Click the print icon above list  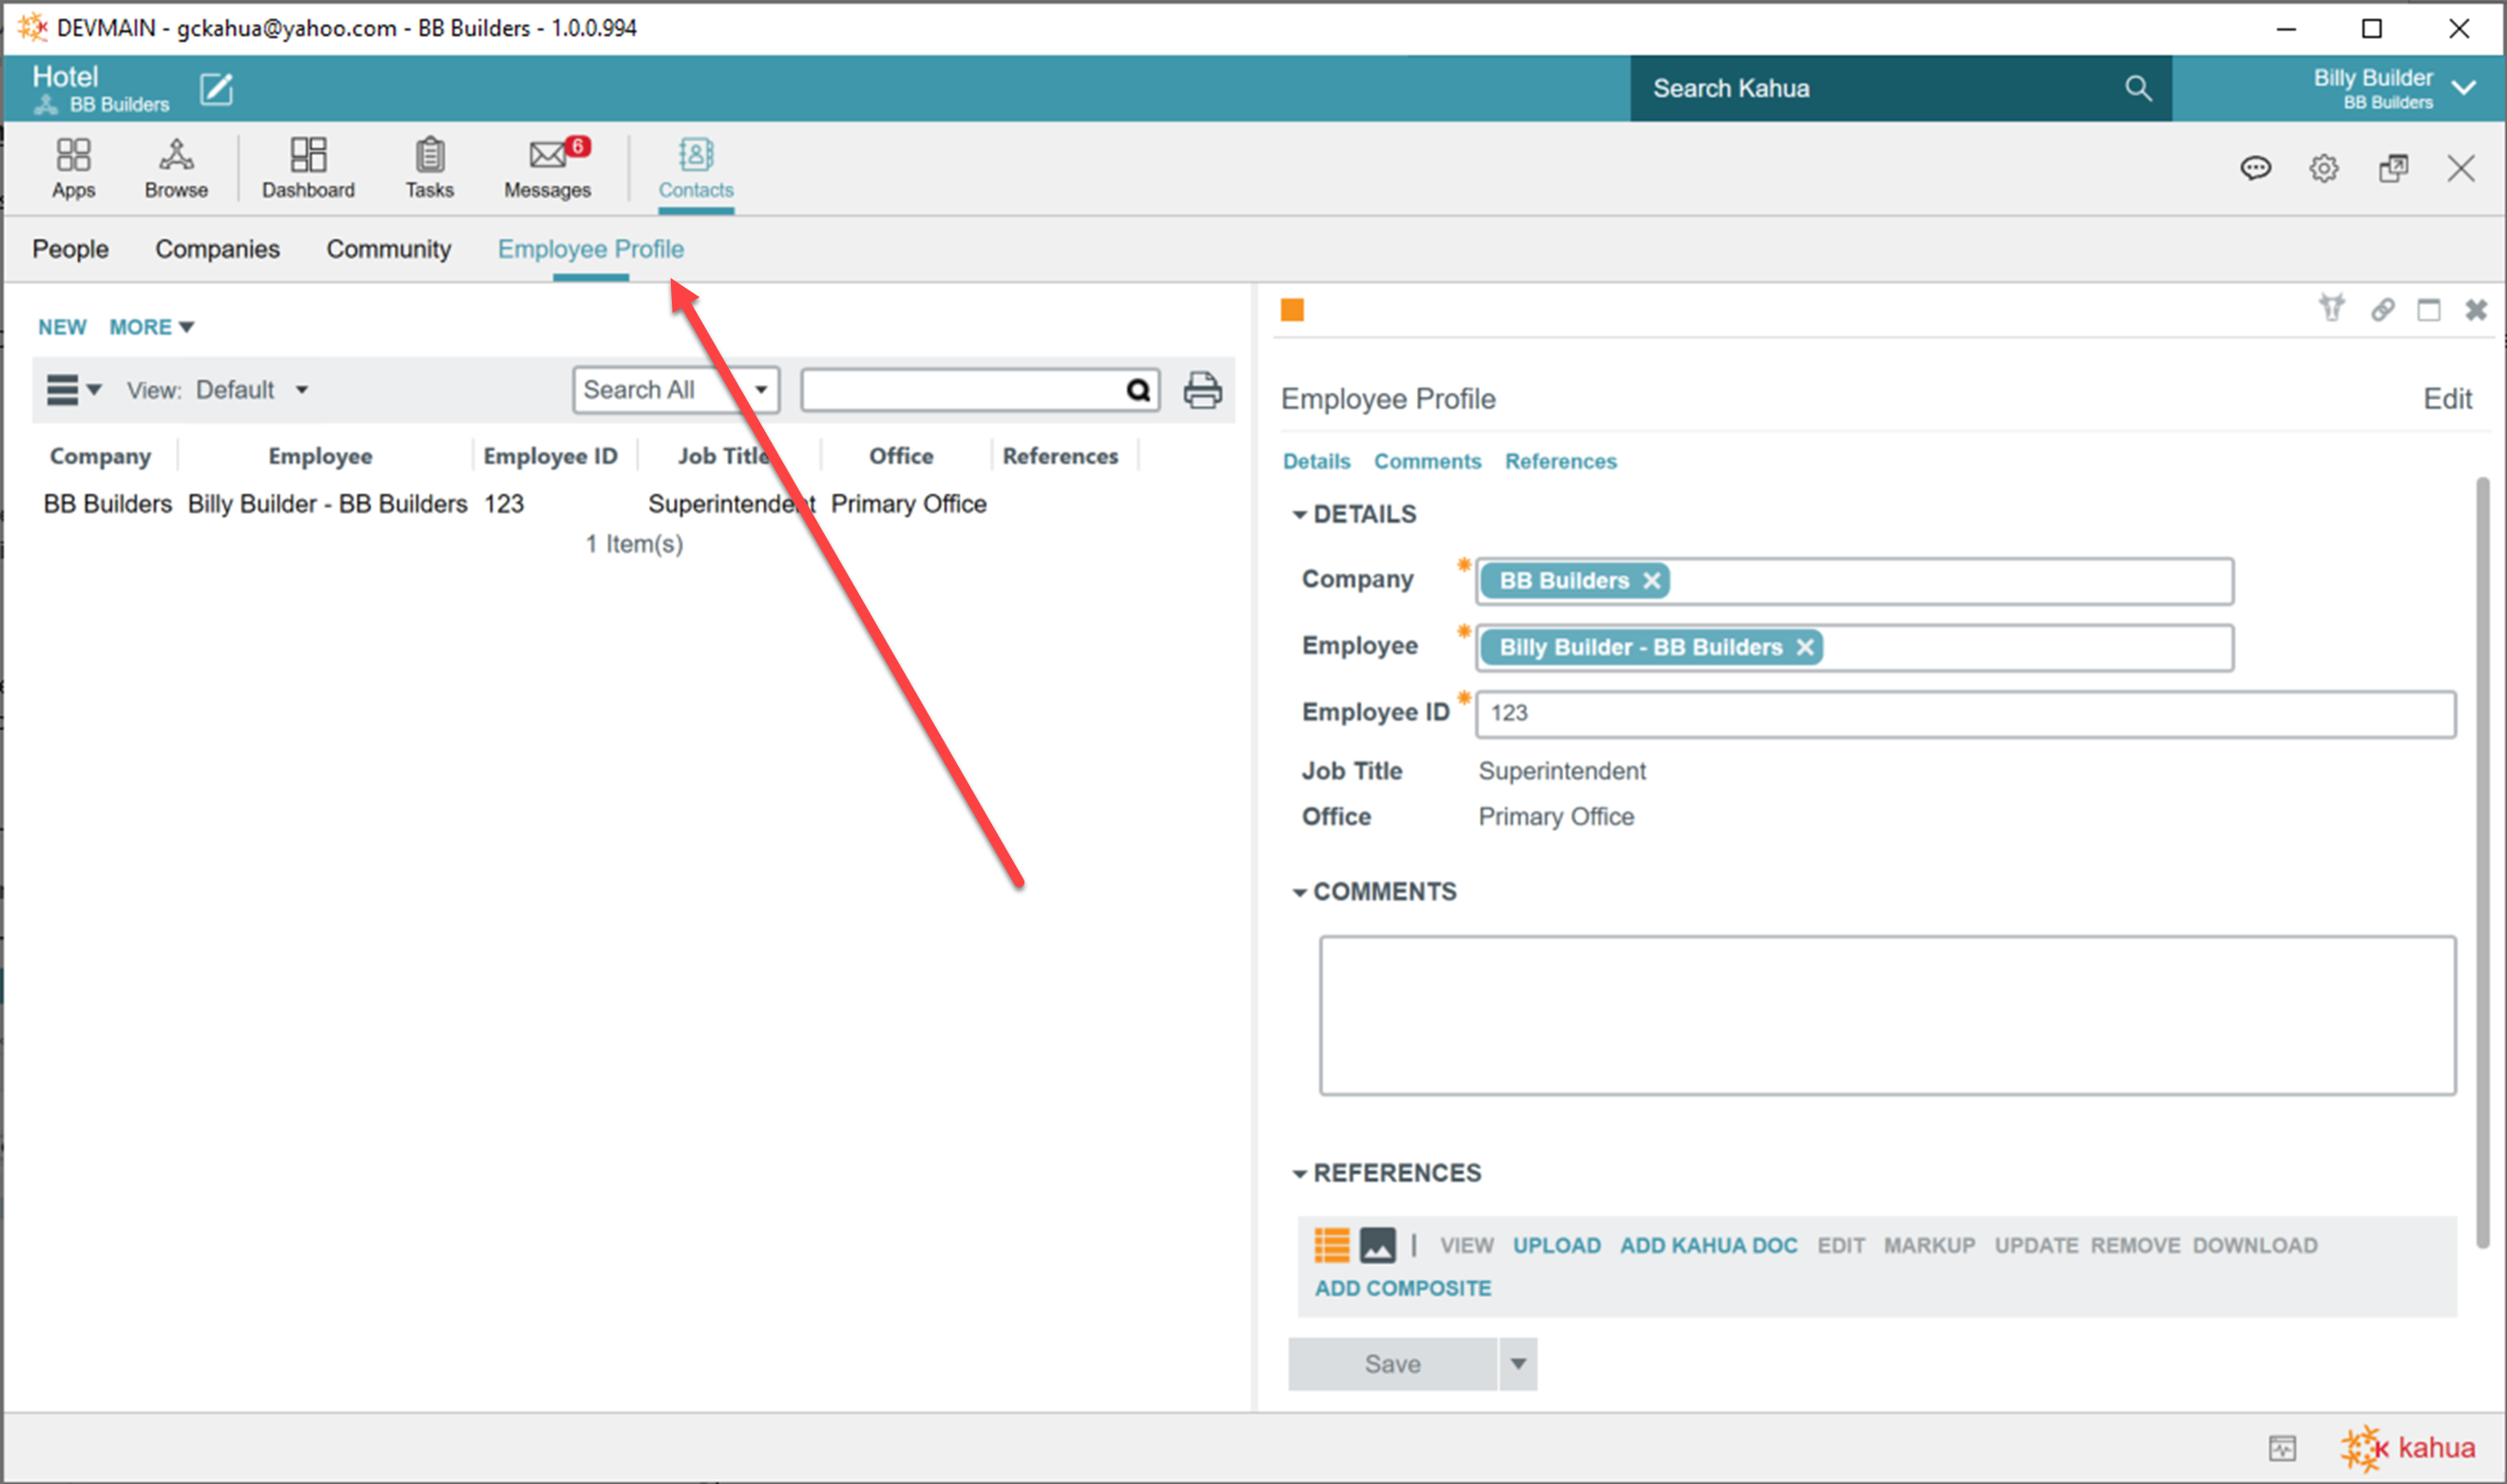pyautogui.click(x=1202, y=390)
